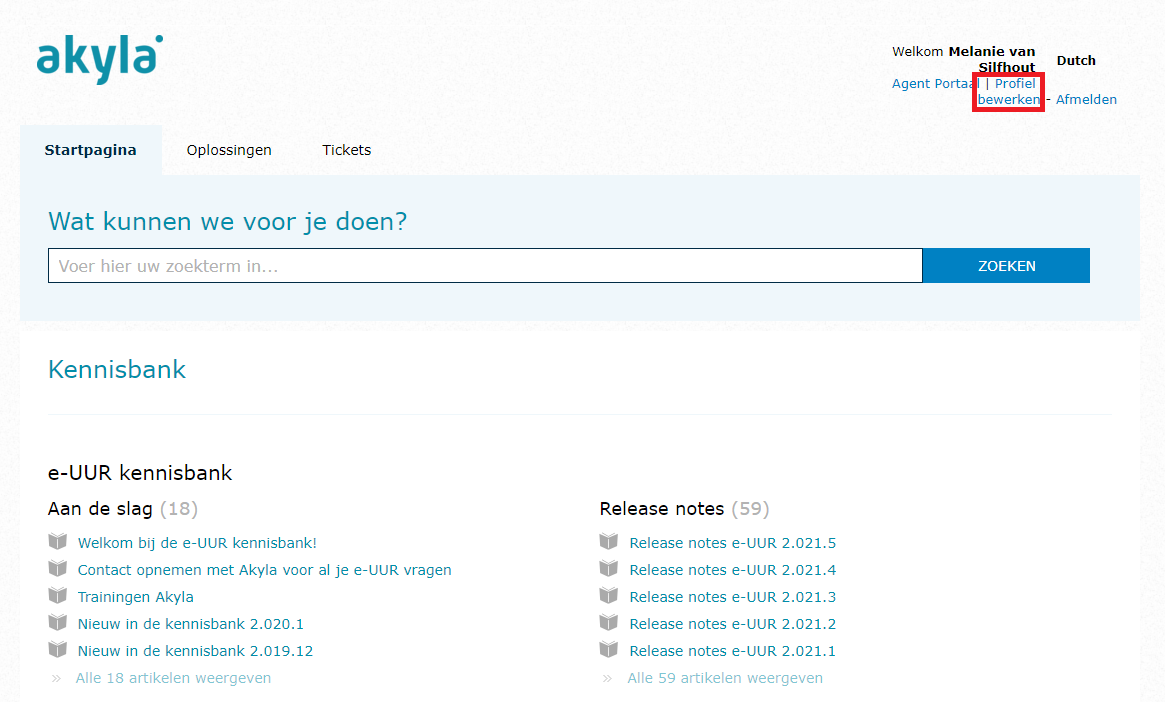Click book icon beside Welkom bij article
The width and height of the screenshot is (1165, 702).
57,542
